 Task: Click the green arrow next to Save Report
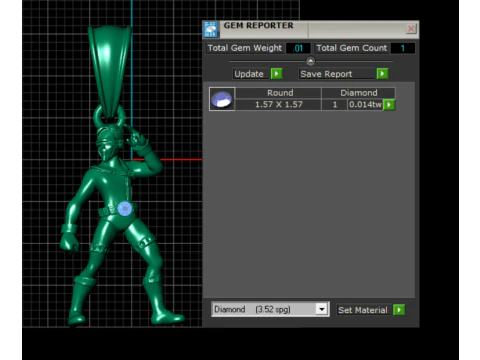click(382, 74)
